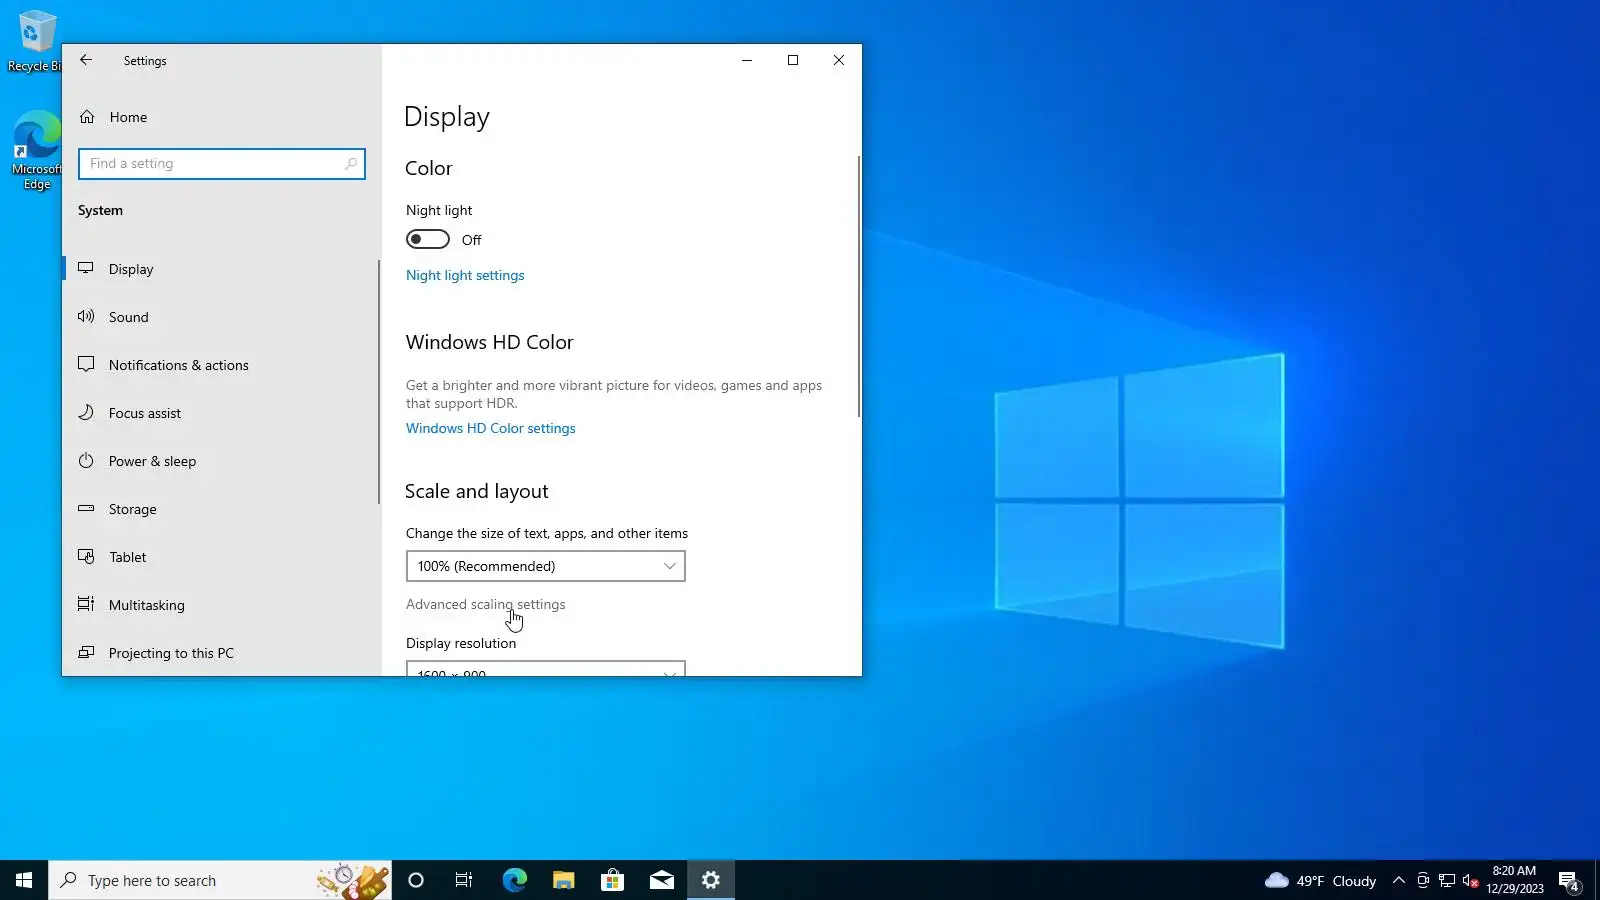Click the muted volume icon in the tray
The width and height of the screenshot is (1600, 900).
[1471, 880]
